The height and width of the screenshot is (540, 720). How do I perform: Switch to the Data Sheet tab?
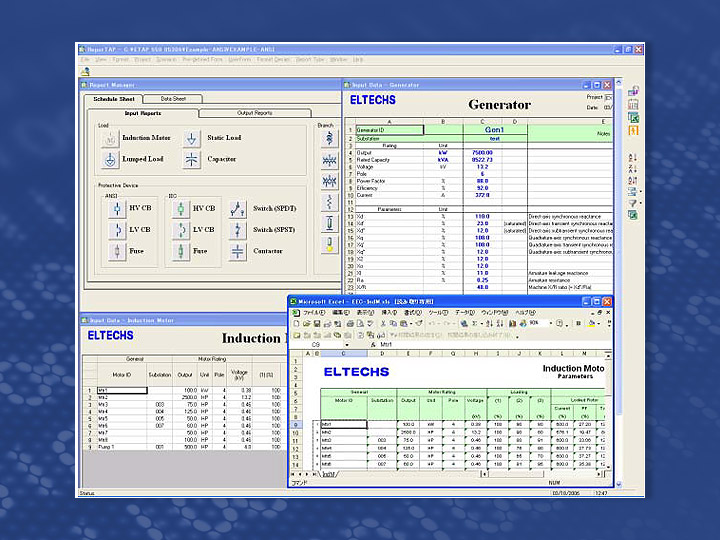click(173, 99)
